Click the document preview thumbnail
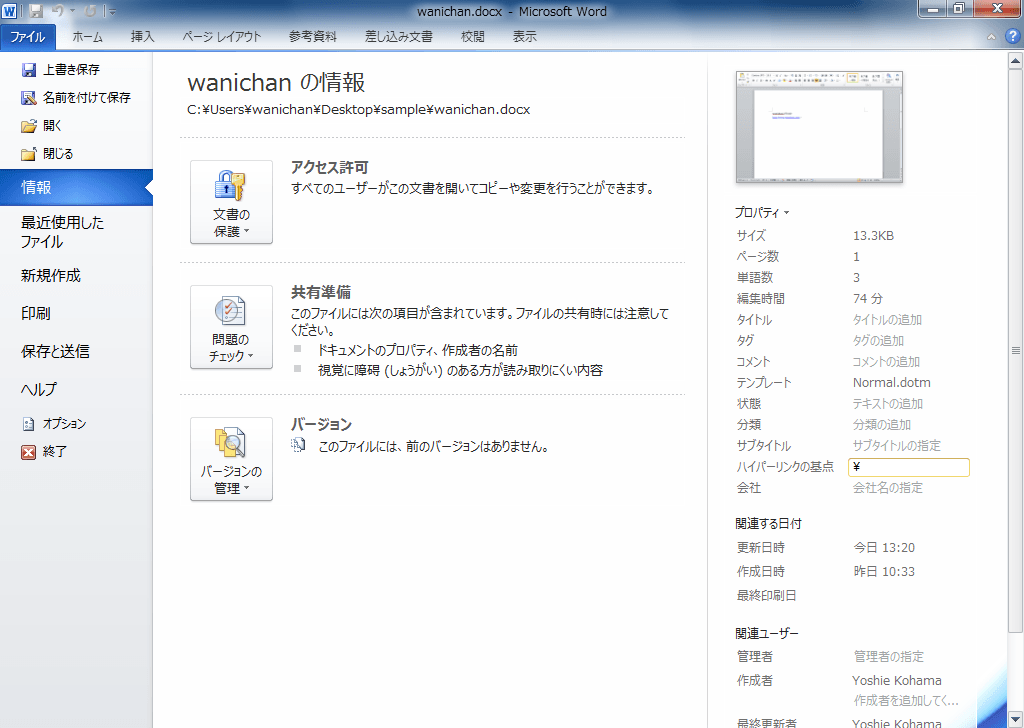The image size is (1024, 728). [819, 127]
